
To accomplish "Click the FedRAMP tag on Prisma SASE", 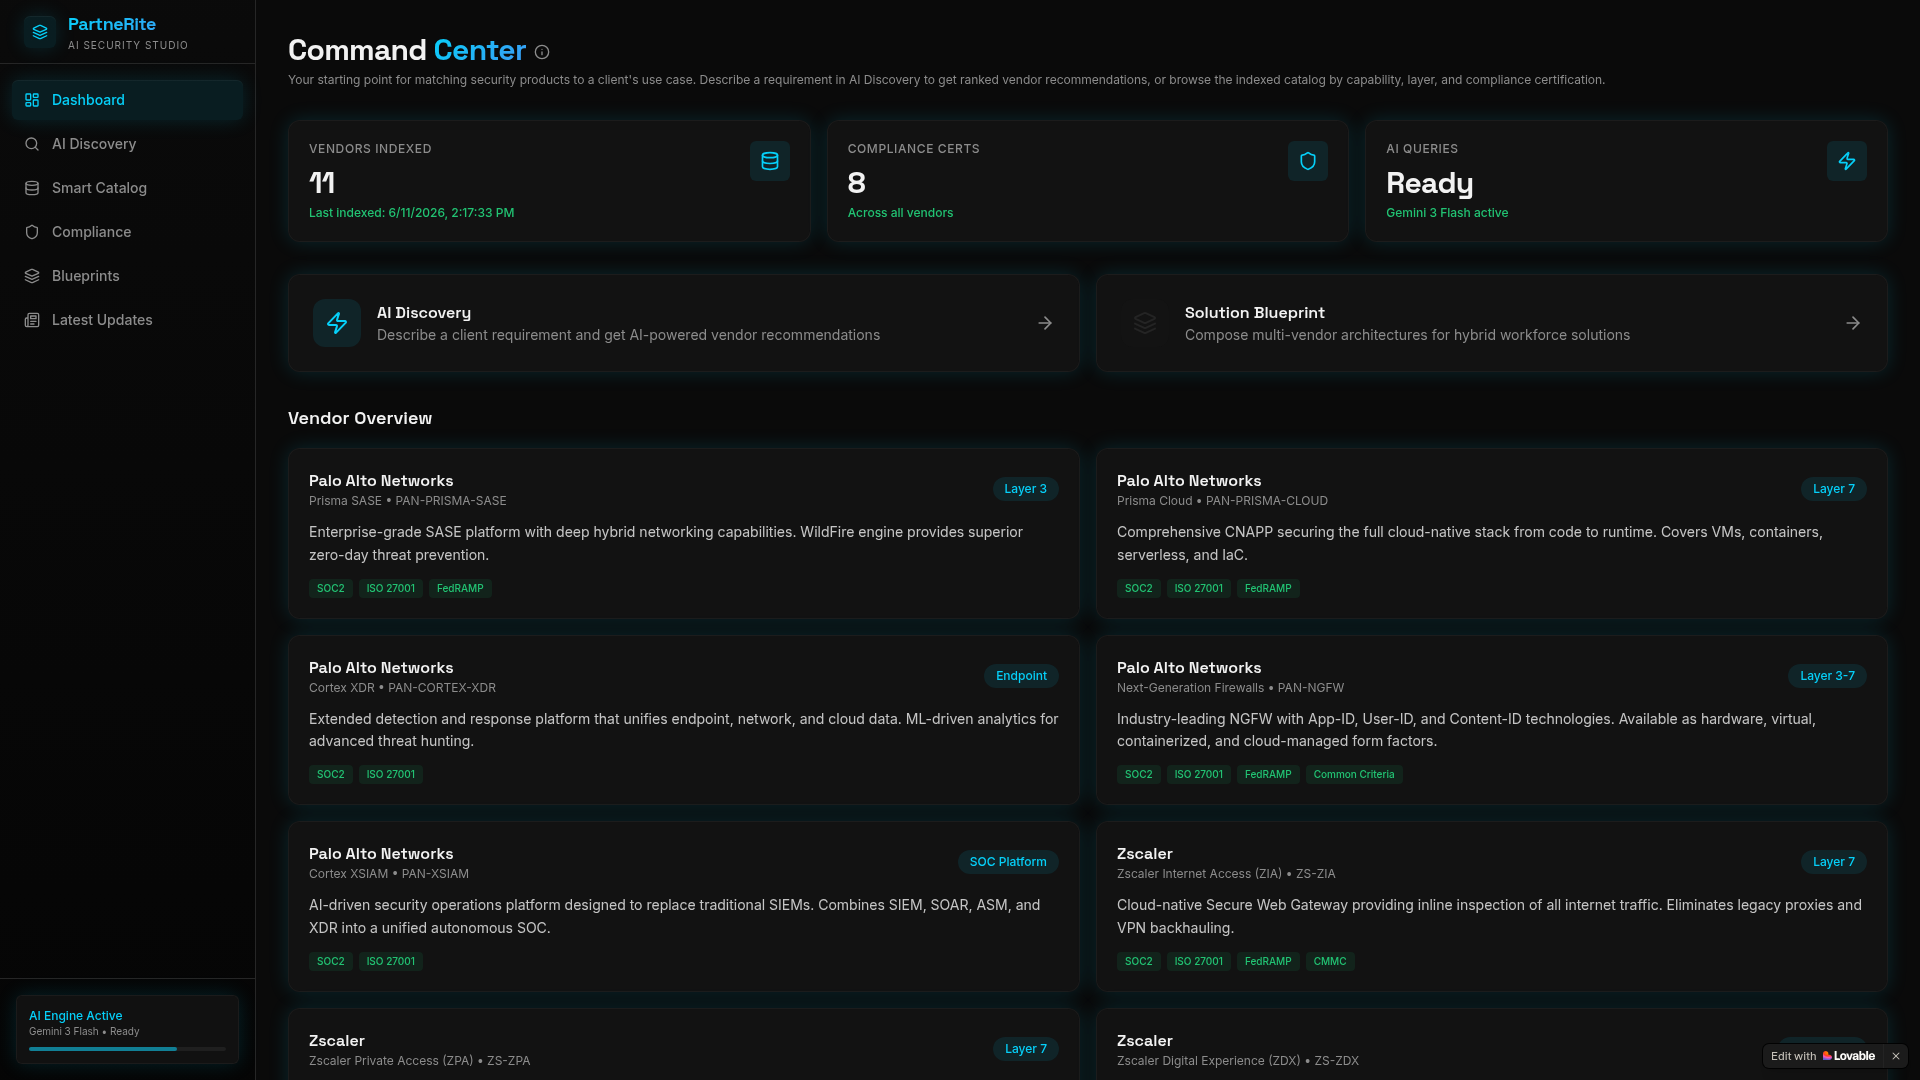I will pos(460,589).
